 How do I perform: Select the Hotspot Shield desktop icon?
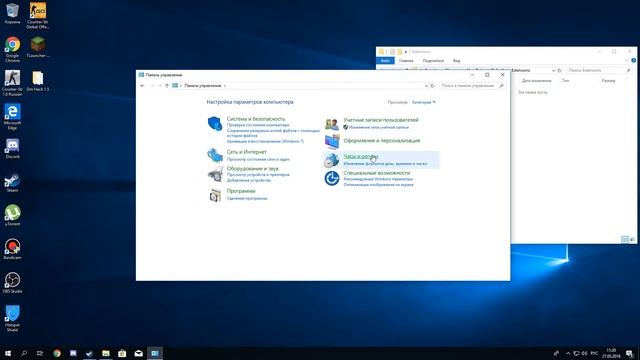click(x=12, y=318)
